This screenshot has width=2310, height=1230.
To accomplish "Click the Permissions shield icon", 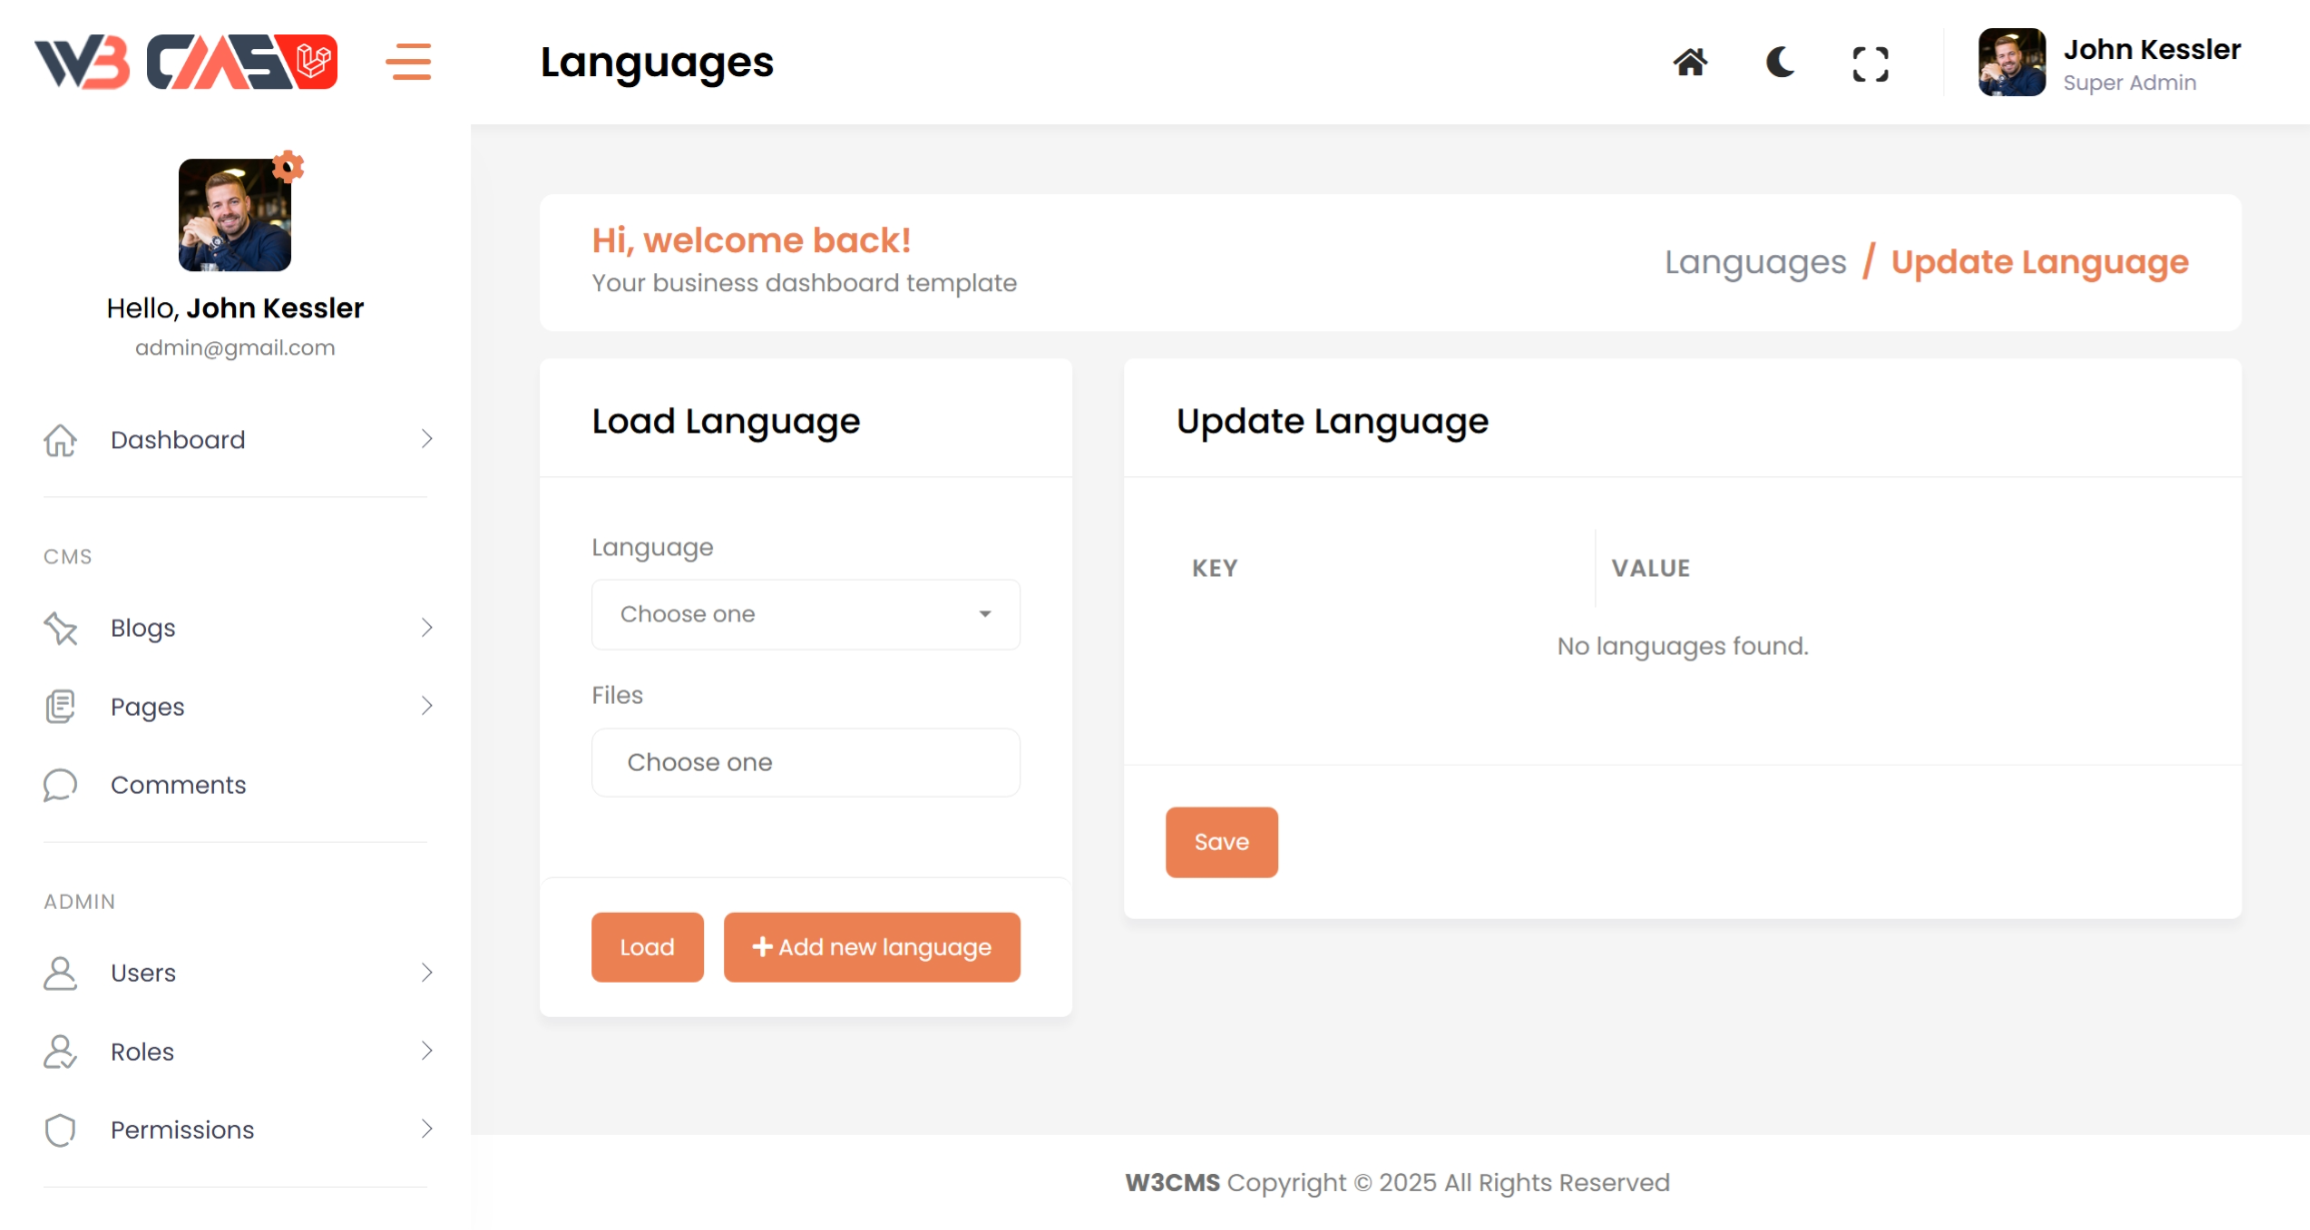I will pyautogui.click(x=60, y=1130).
